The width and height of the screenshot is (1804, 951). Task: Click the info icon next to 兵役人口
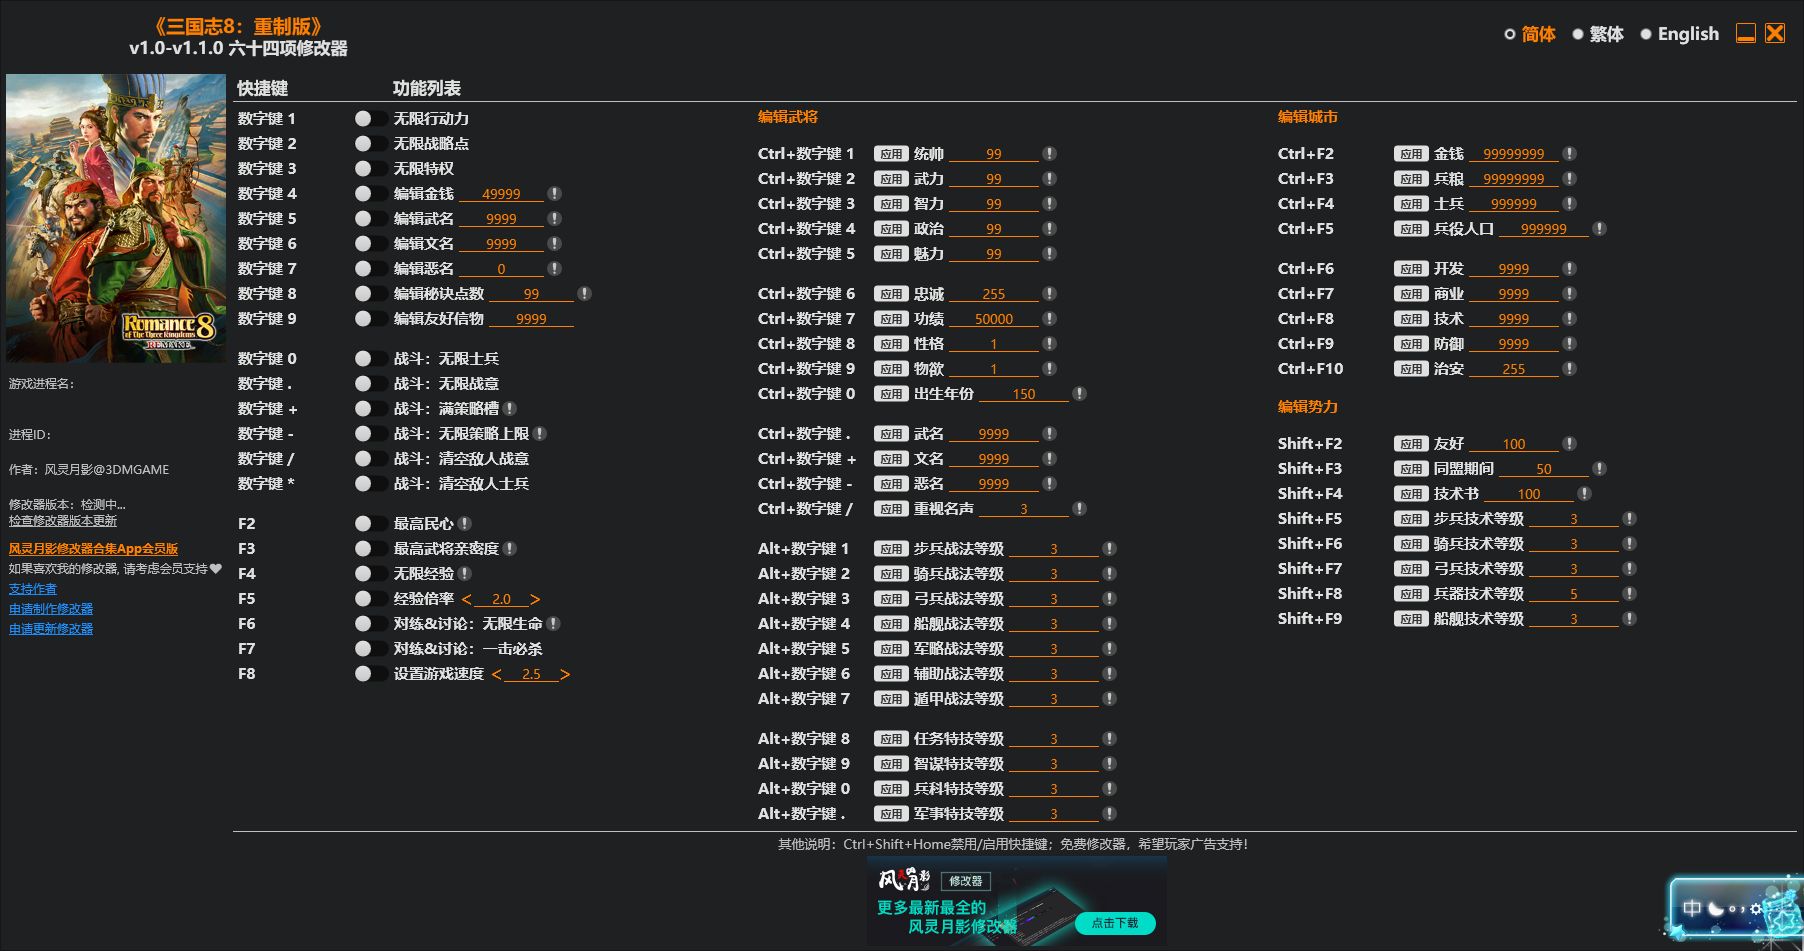1599,229
